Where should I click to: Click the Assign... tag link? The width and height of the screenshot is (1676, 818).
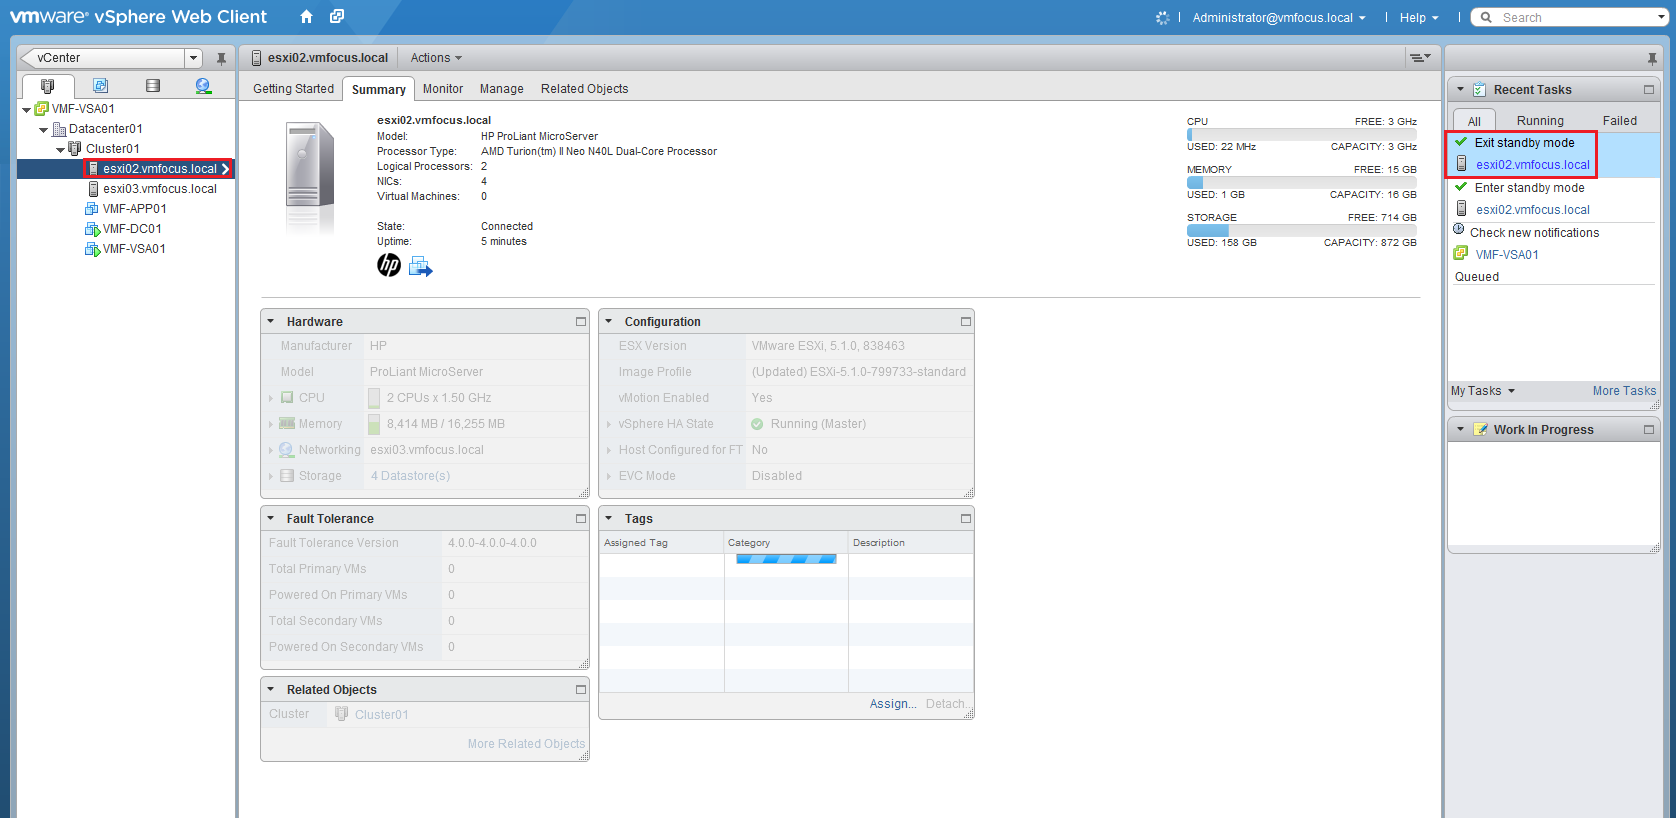[x=892, y=704]
